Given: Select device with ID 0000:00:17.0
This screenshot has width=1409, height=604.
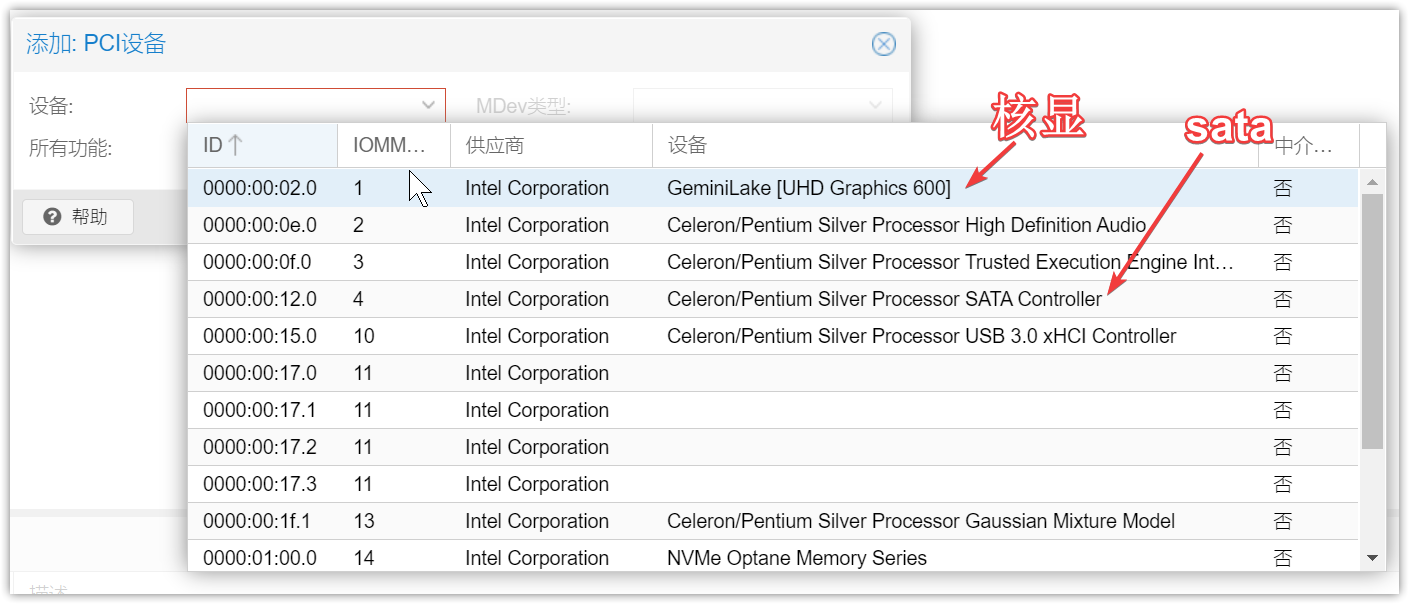Looking at the screenshot, I should point(260,374).
